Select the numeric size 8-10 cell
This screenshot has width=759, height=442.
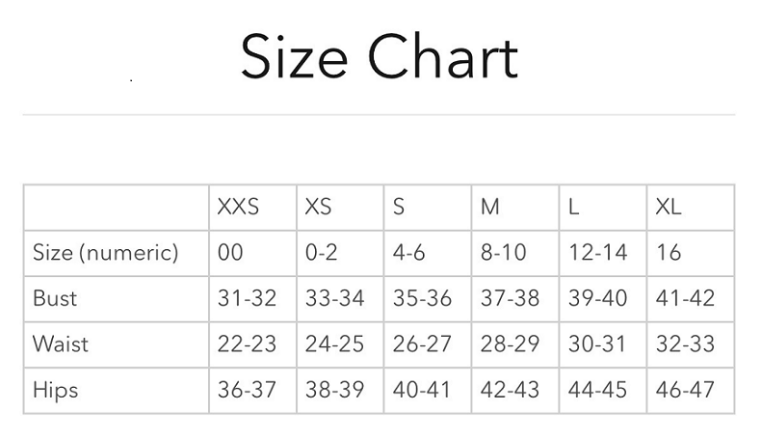click(x=503, y=253)
